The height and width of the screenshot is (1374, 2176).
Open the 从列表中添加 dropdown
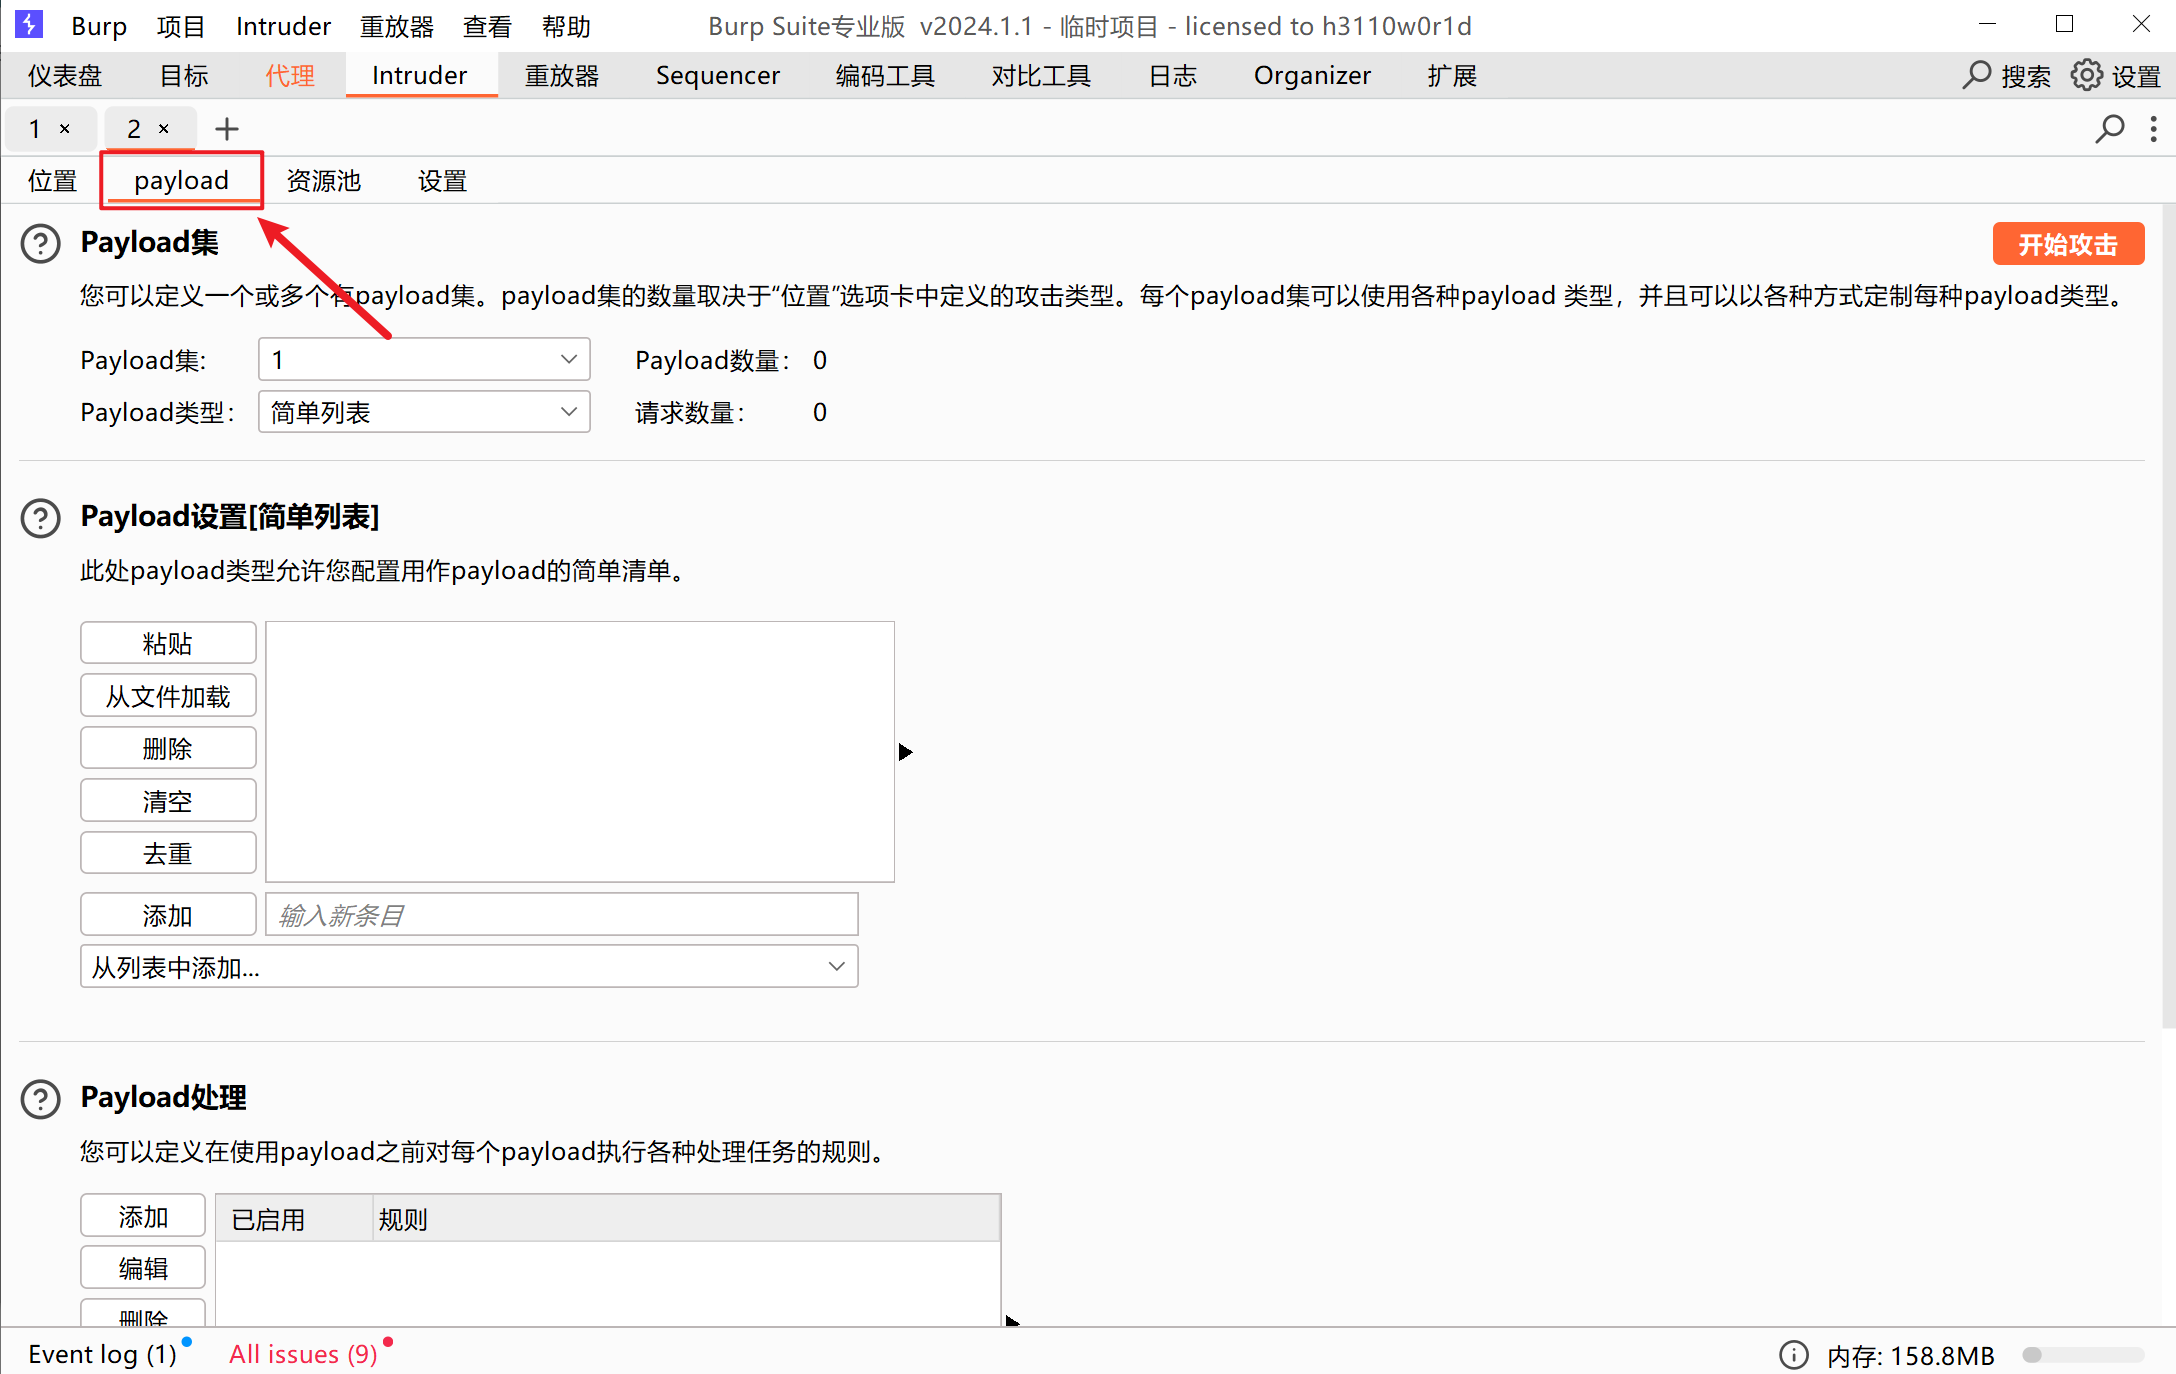click(x=469, y=967)
